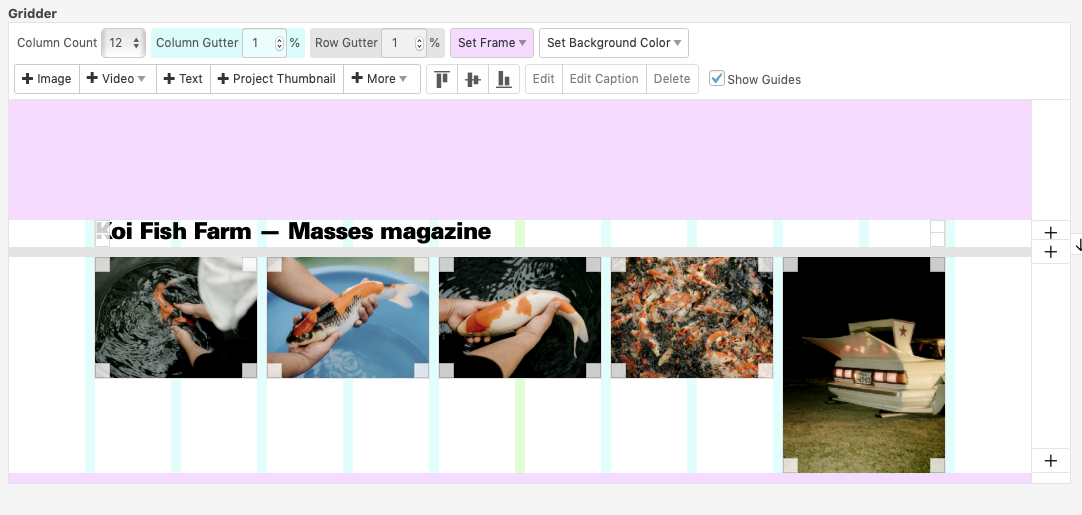Expand the More options menu
1082x515 pixels.
pos(380,79)
